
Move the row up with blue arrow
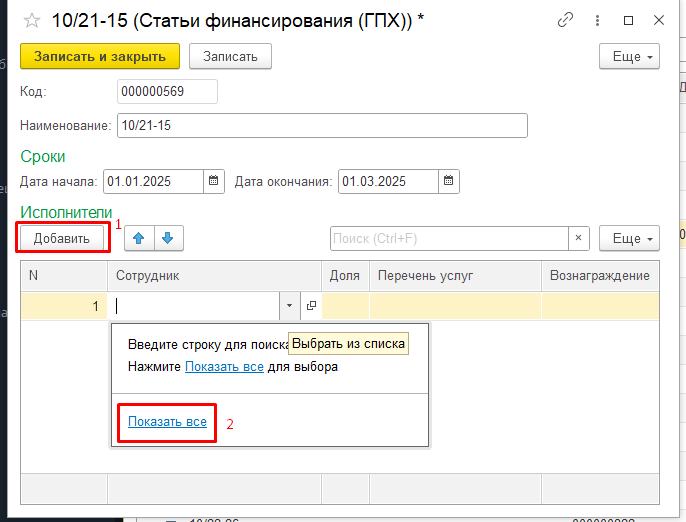pyautogui.click(x=139, y=238)
